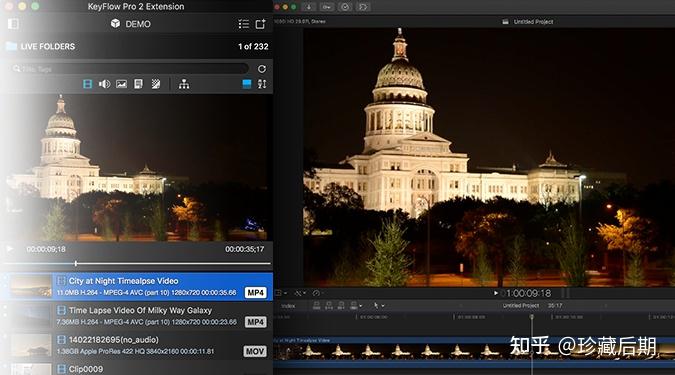
Task: Select the Clip0009 row
Action: pyautogui.click(x=137, y=369)
